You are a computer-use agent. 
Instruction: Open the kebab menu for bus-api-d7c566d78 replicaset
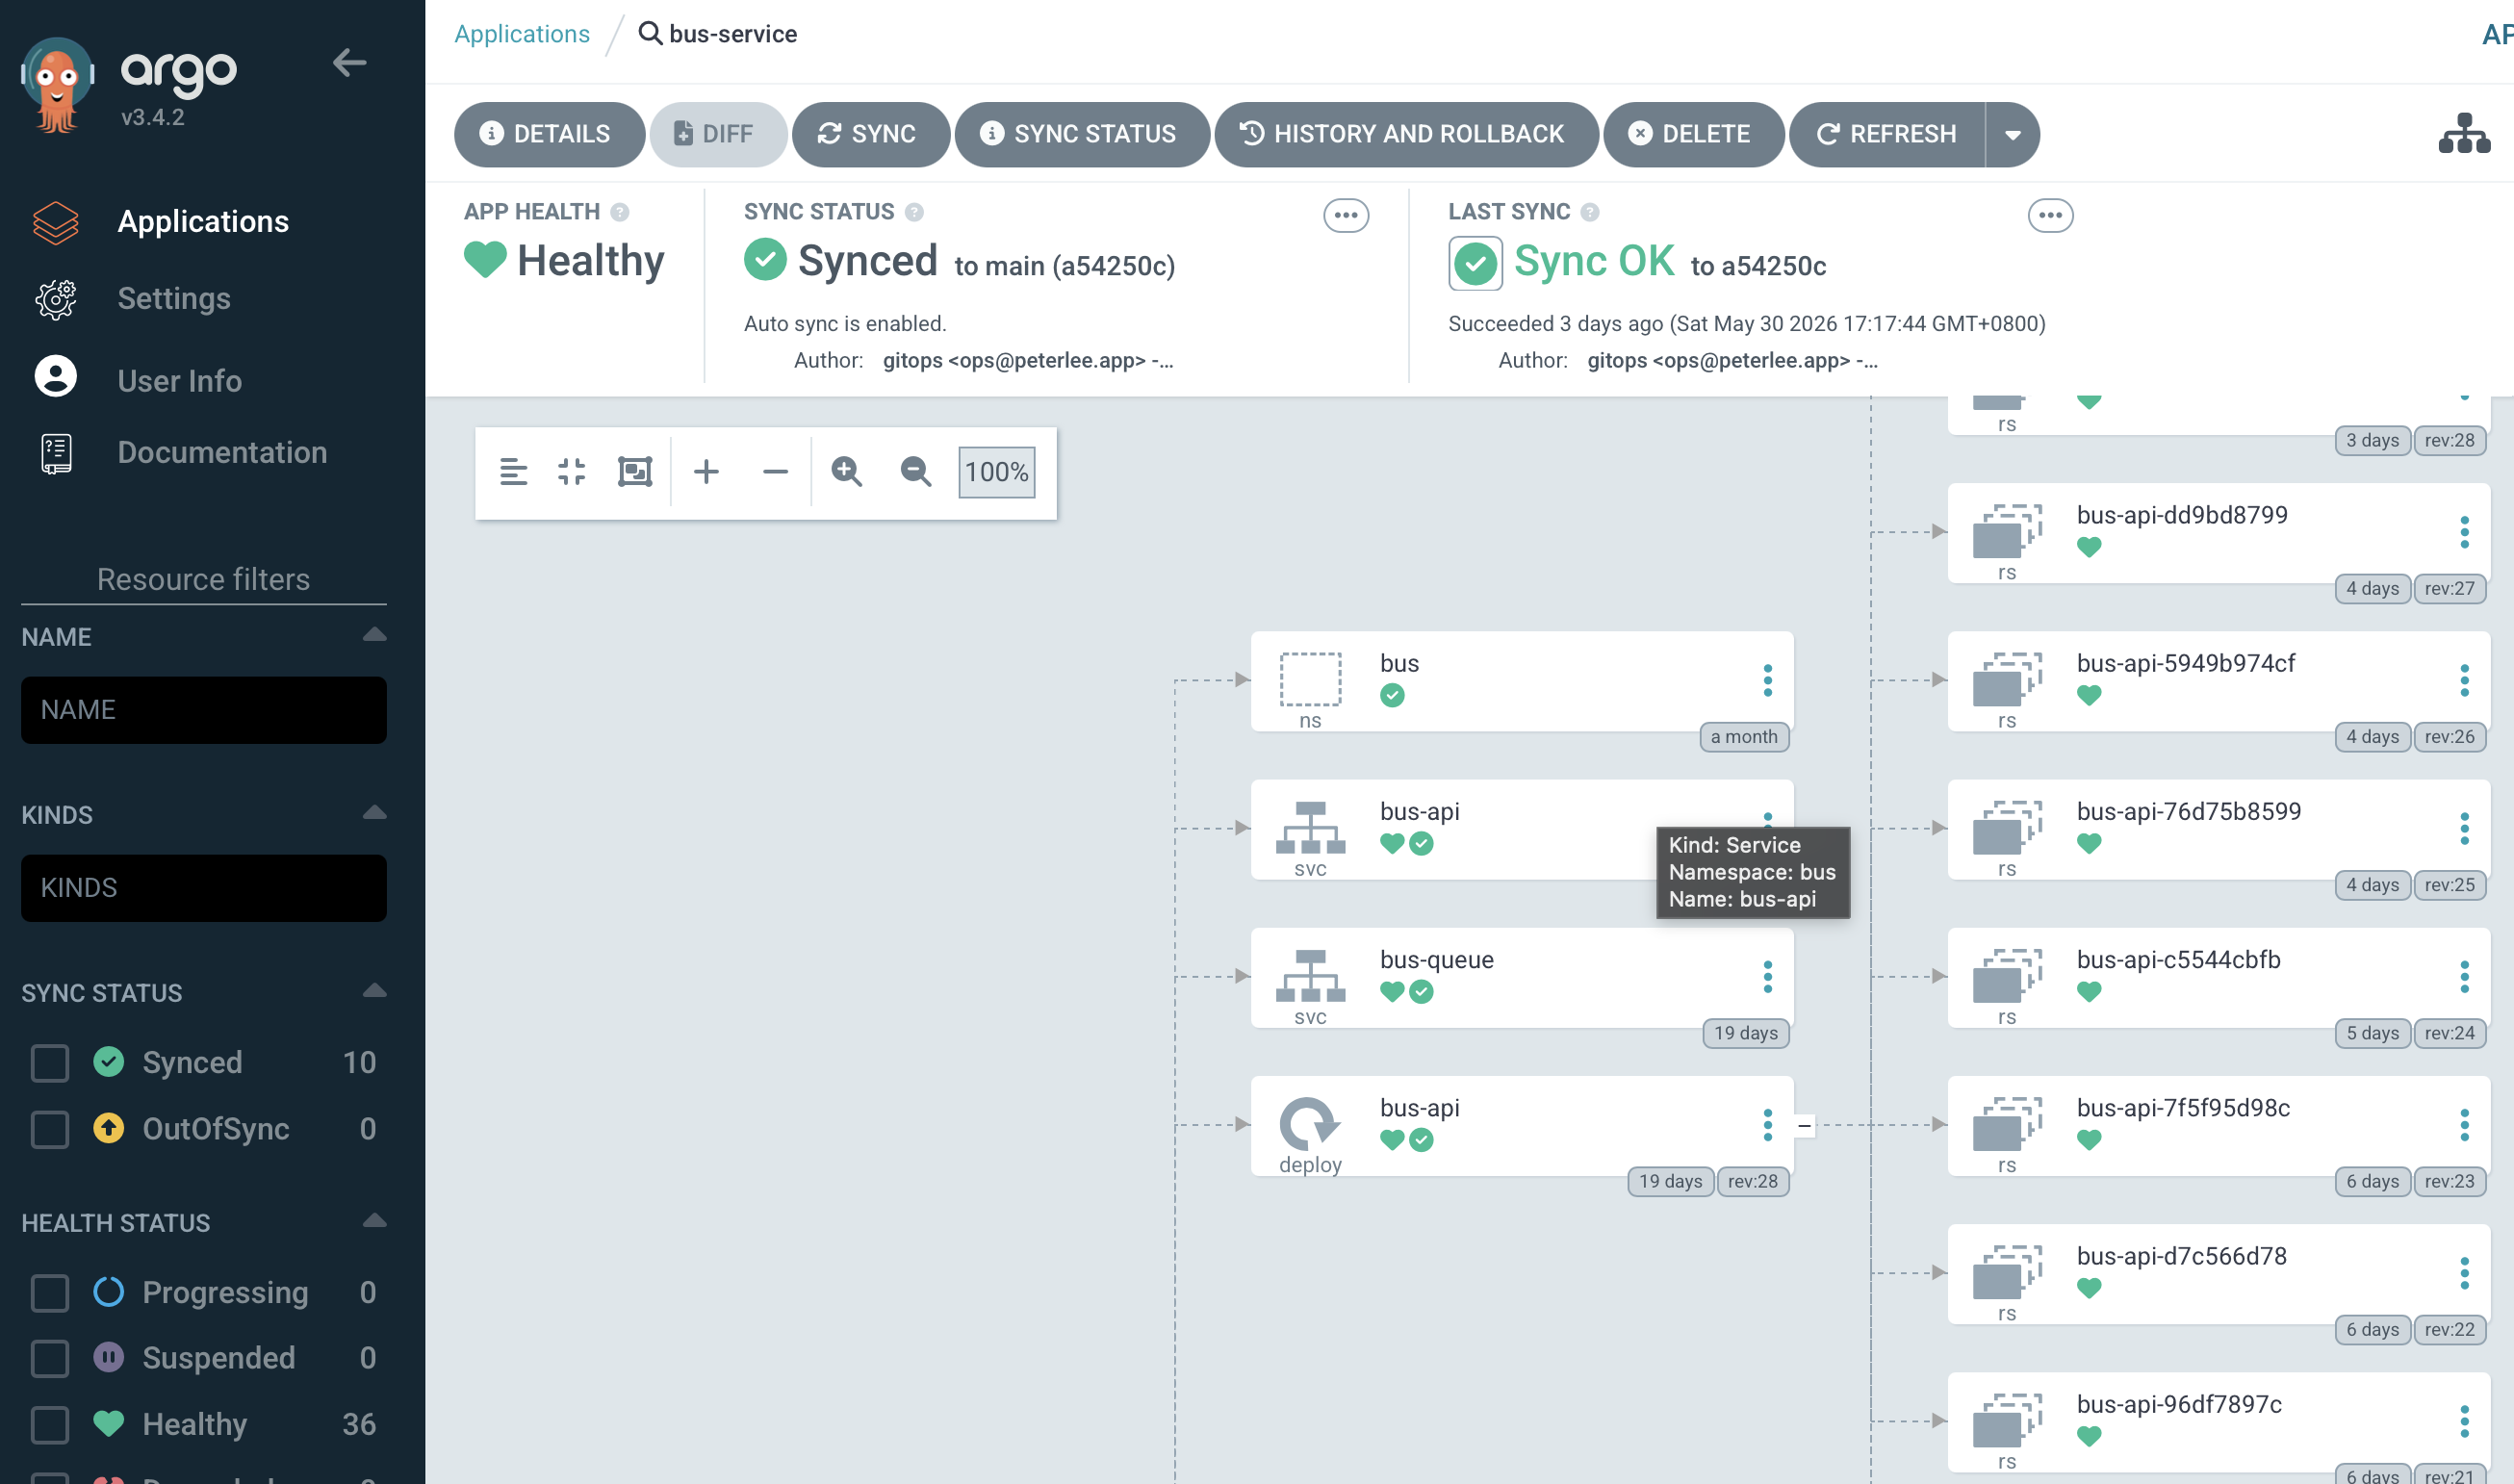(x=2464, y=1274)
